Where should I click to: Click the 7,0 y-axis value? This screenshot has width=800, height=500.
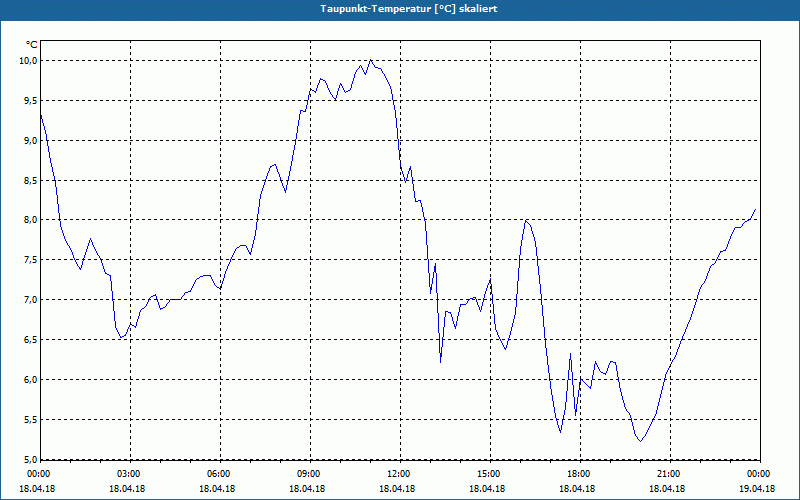click(31, 299)
